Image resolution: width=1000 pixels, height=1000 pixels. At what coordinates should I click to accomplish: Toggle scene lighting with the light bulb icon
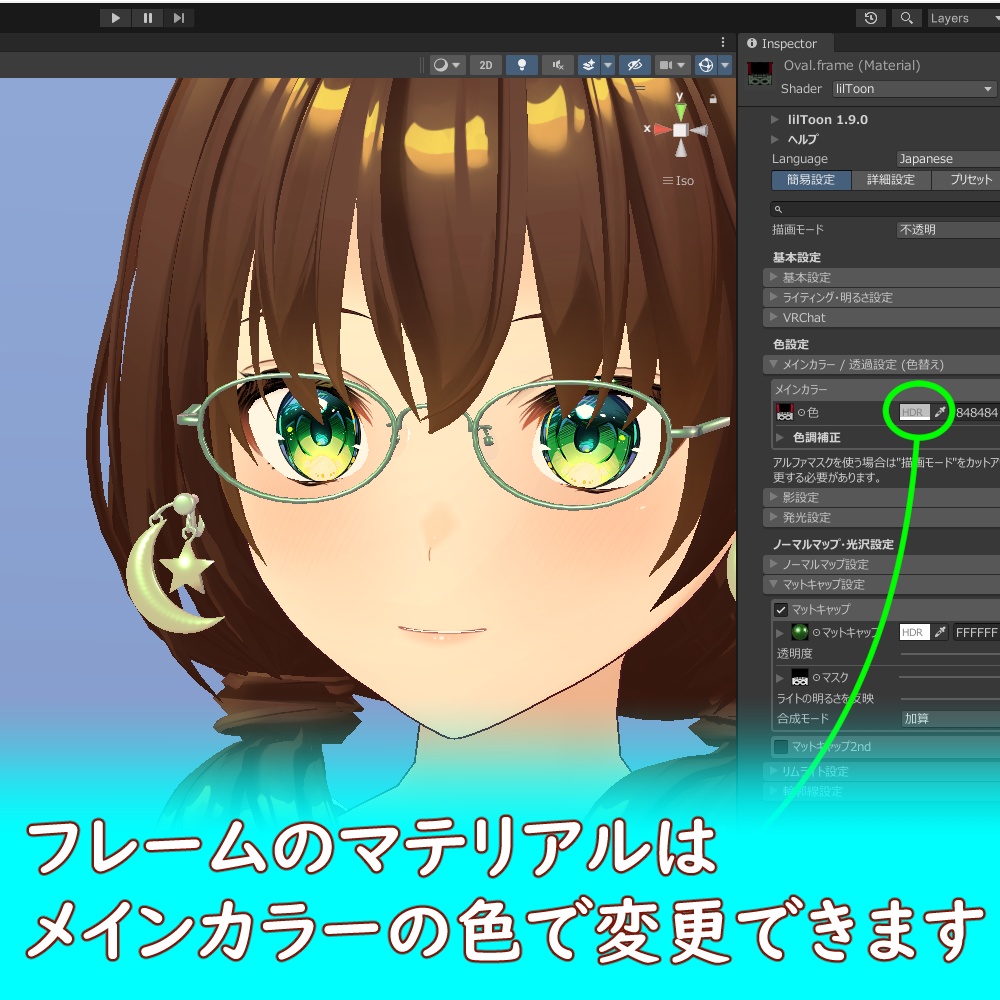tap(521, 64)
